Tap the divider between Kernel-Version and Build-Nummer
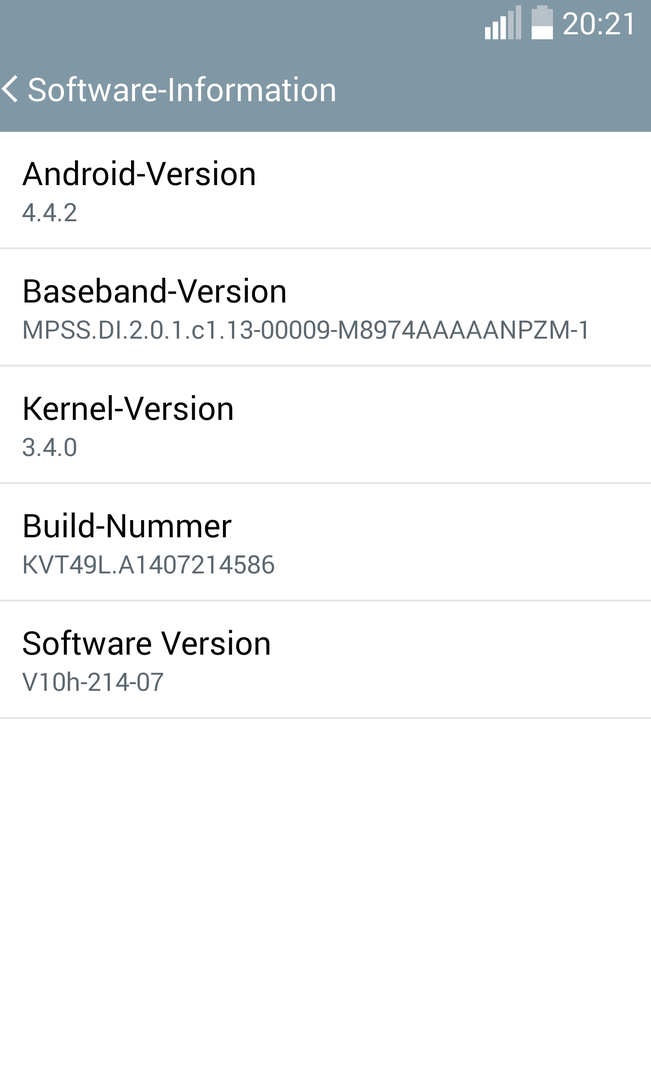 coord(325,483)
